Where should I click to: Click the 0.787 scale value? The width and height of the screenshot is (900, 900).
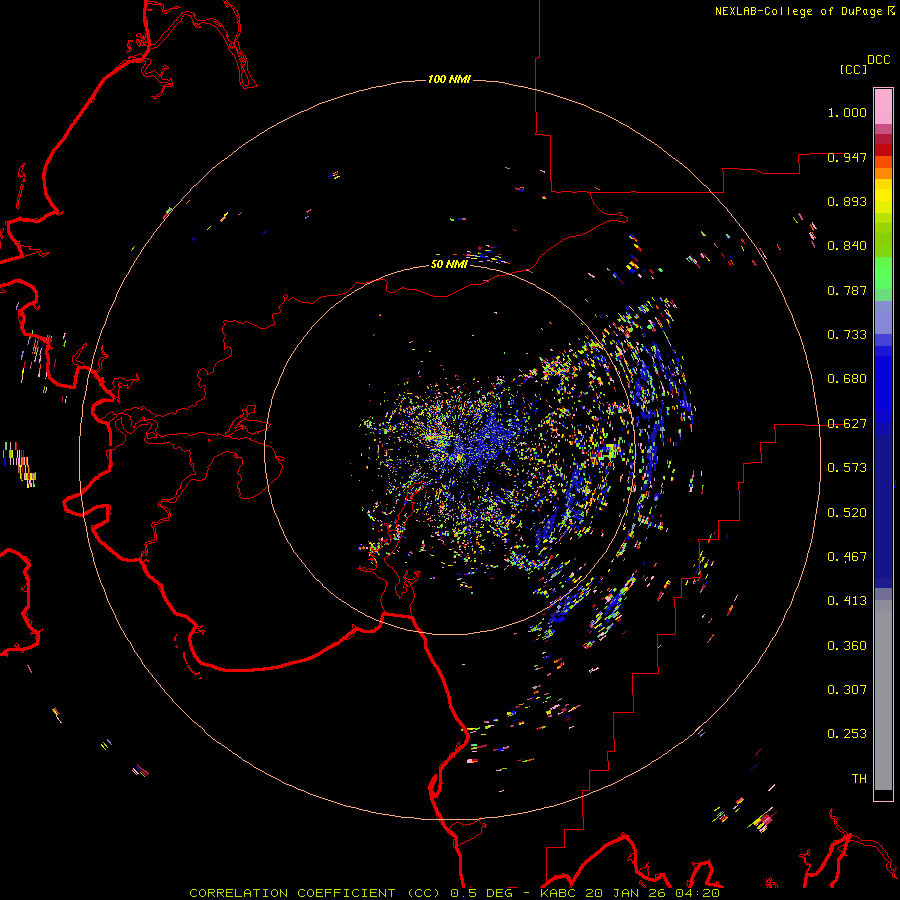tap(847, 290)
